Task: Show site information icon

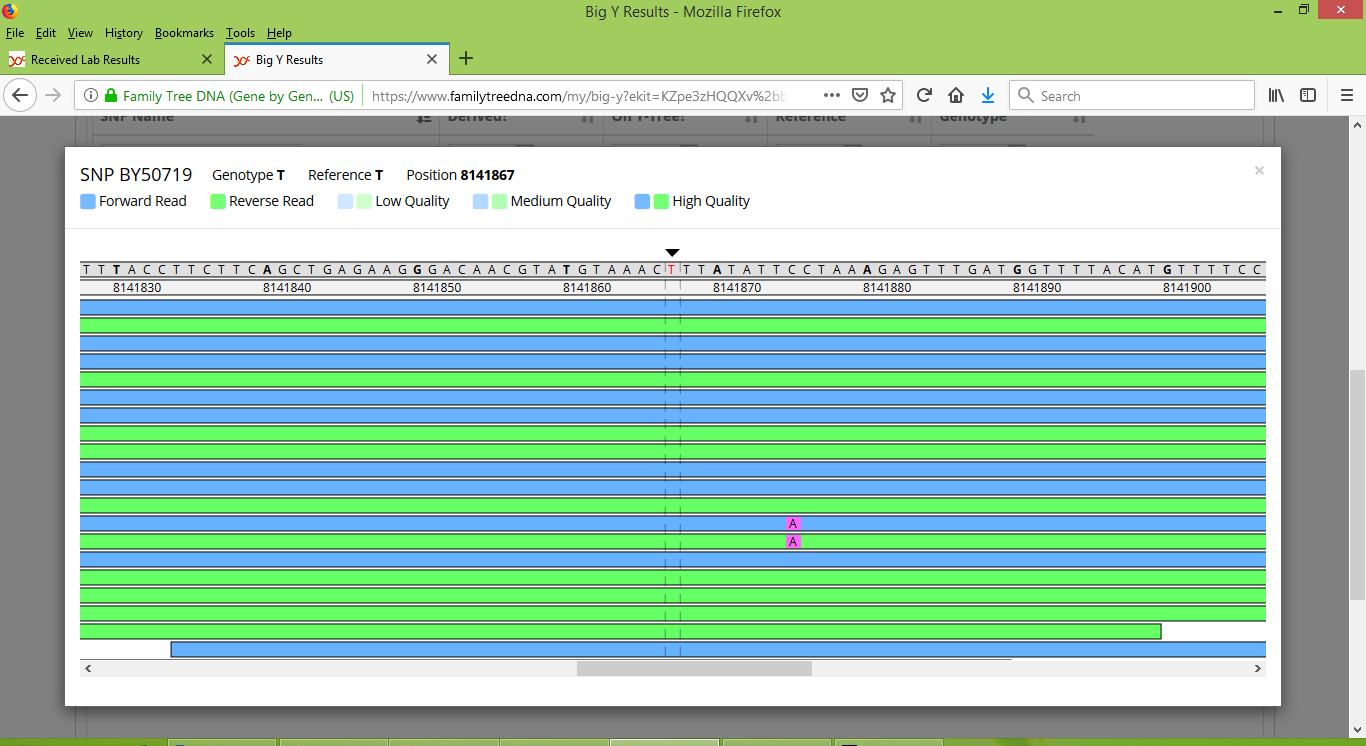Action: (90, 96)
